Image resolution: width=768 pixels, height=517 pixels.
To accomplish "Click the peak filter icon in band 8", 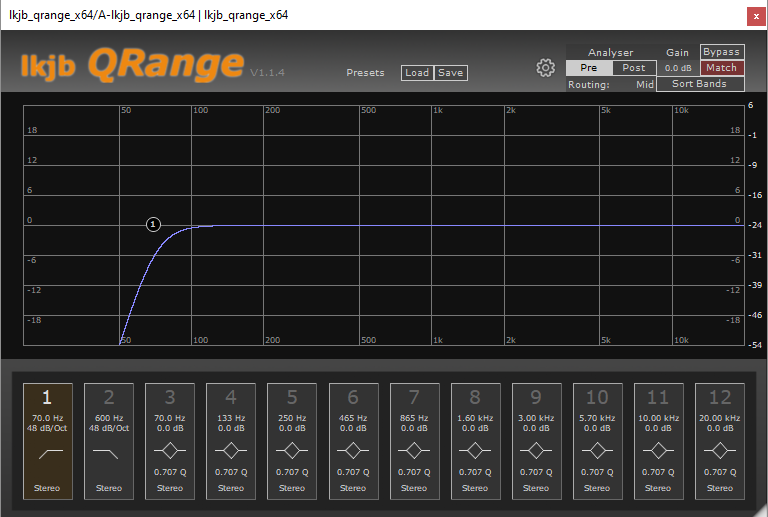I will [x=475, y=450].
